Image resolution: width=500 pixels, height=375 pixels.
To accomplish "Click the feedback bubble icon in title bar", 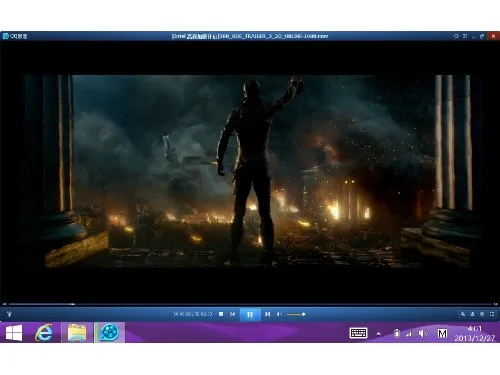I will tap(456, 36).
